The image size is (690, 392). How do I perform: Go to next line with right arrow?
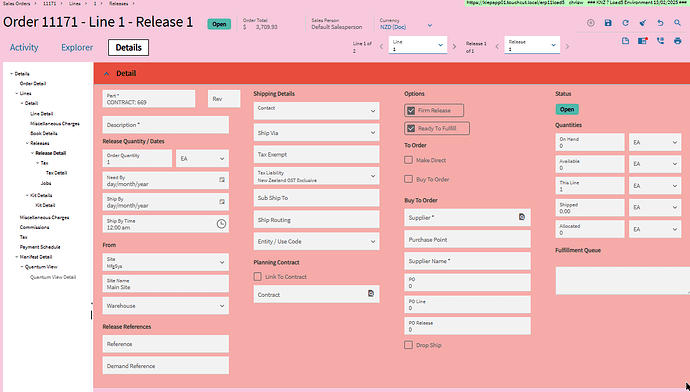coord(455,46)
